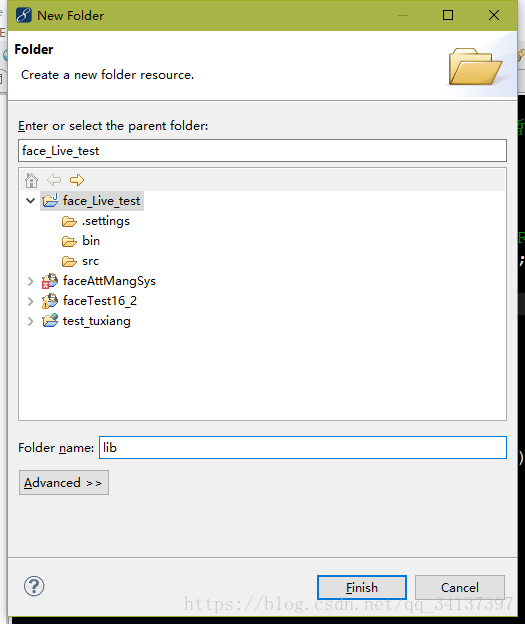Select the bin folder label

tap(91, 241)
